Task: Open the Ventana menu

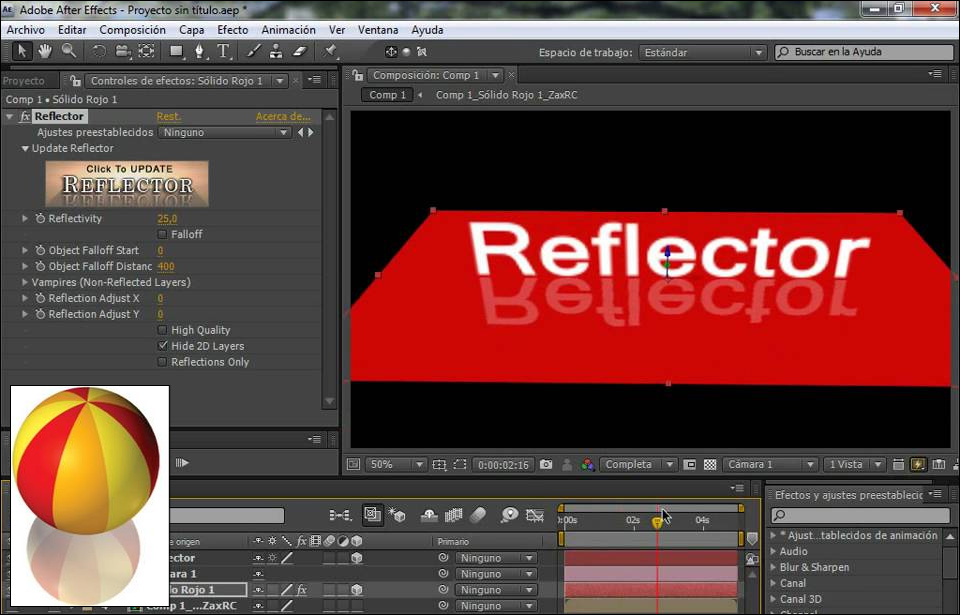Action: pyautogui.click(x=378, y=30)
